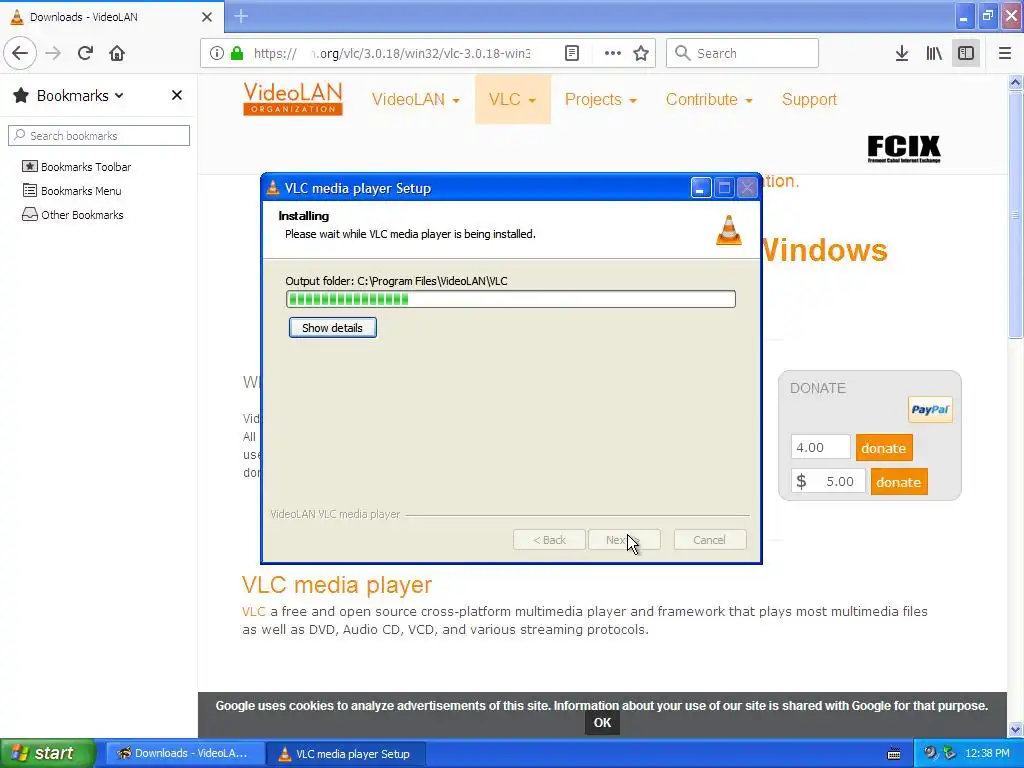Click the browser Search box
This screenshot has height=768, width=1024.
(742, 53)
